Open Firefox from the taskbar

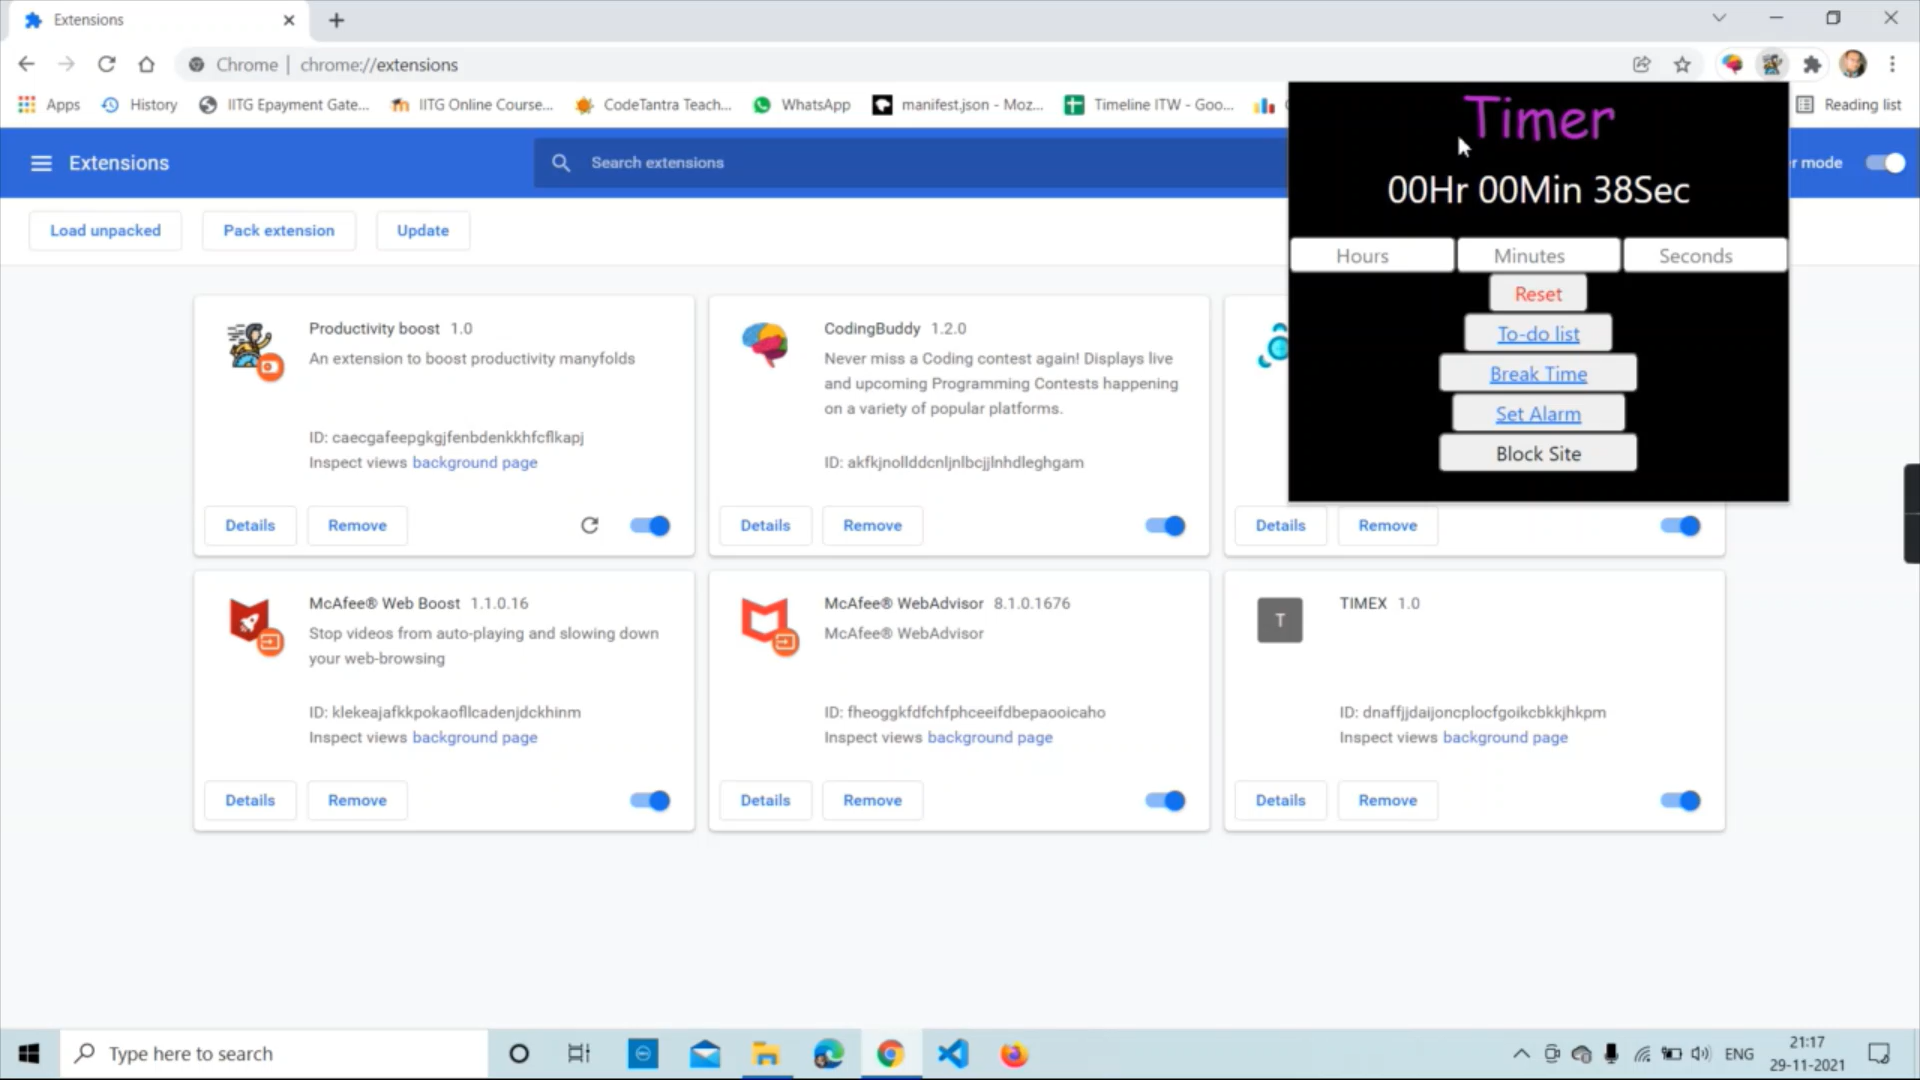1013,1053
